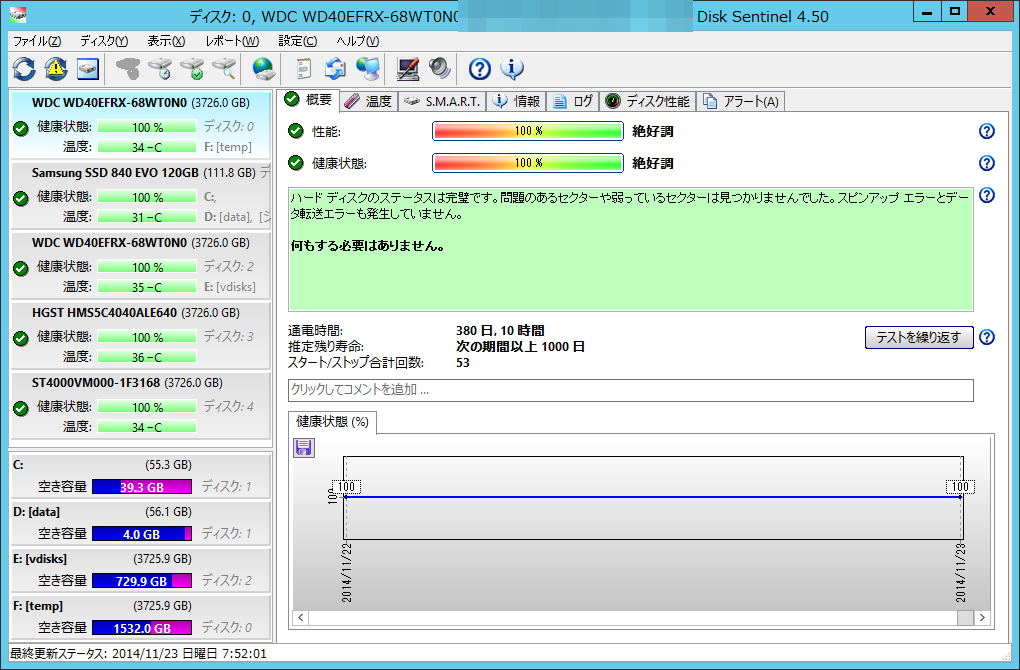Click the 健康状態 100 % gradient bar in overview
Viewport: 1020px width, 670px height.
tap(528, 163)
